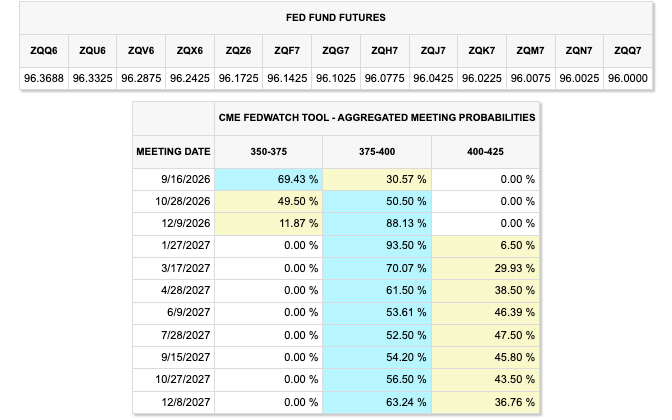
Task: Click the ZQZ6 contract header
Action: click(x=238, y=51)
